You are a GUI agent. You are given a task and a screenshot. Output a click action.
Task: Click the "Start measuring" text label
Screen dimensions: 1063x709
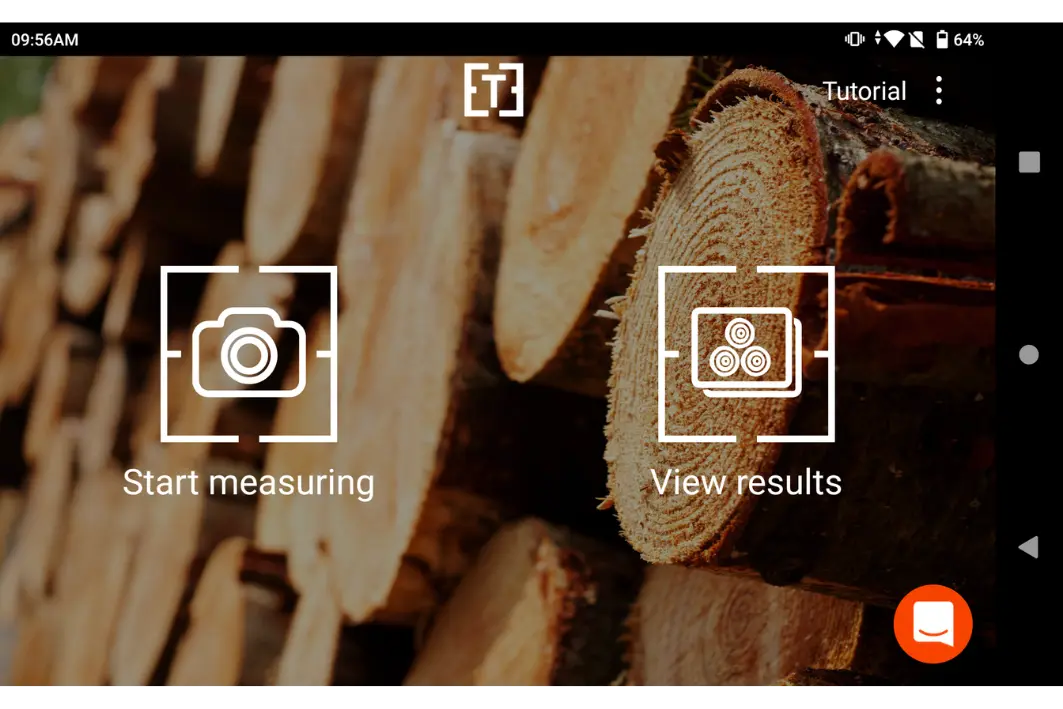248,482
